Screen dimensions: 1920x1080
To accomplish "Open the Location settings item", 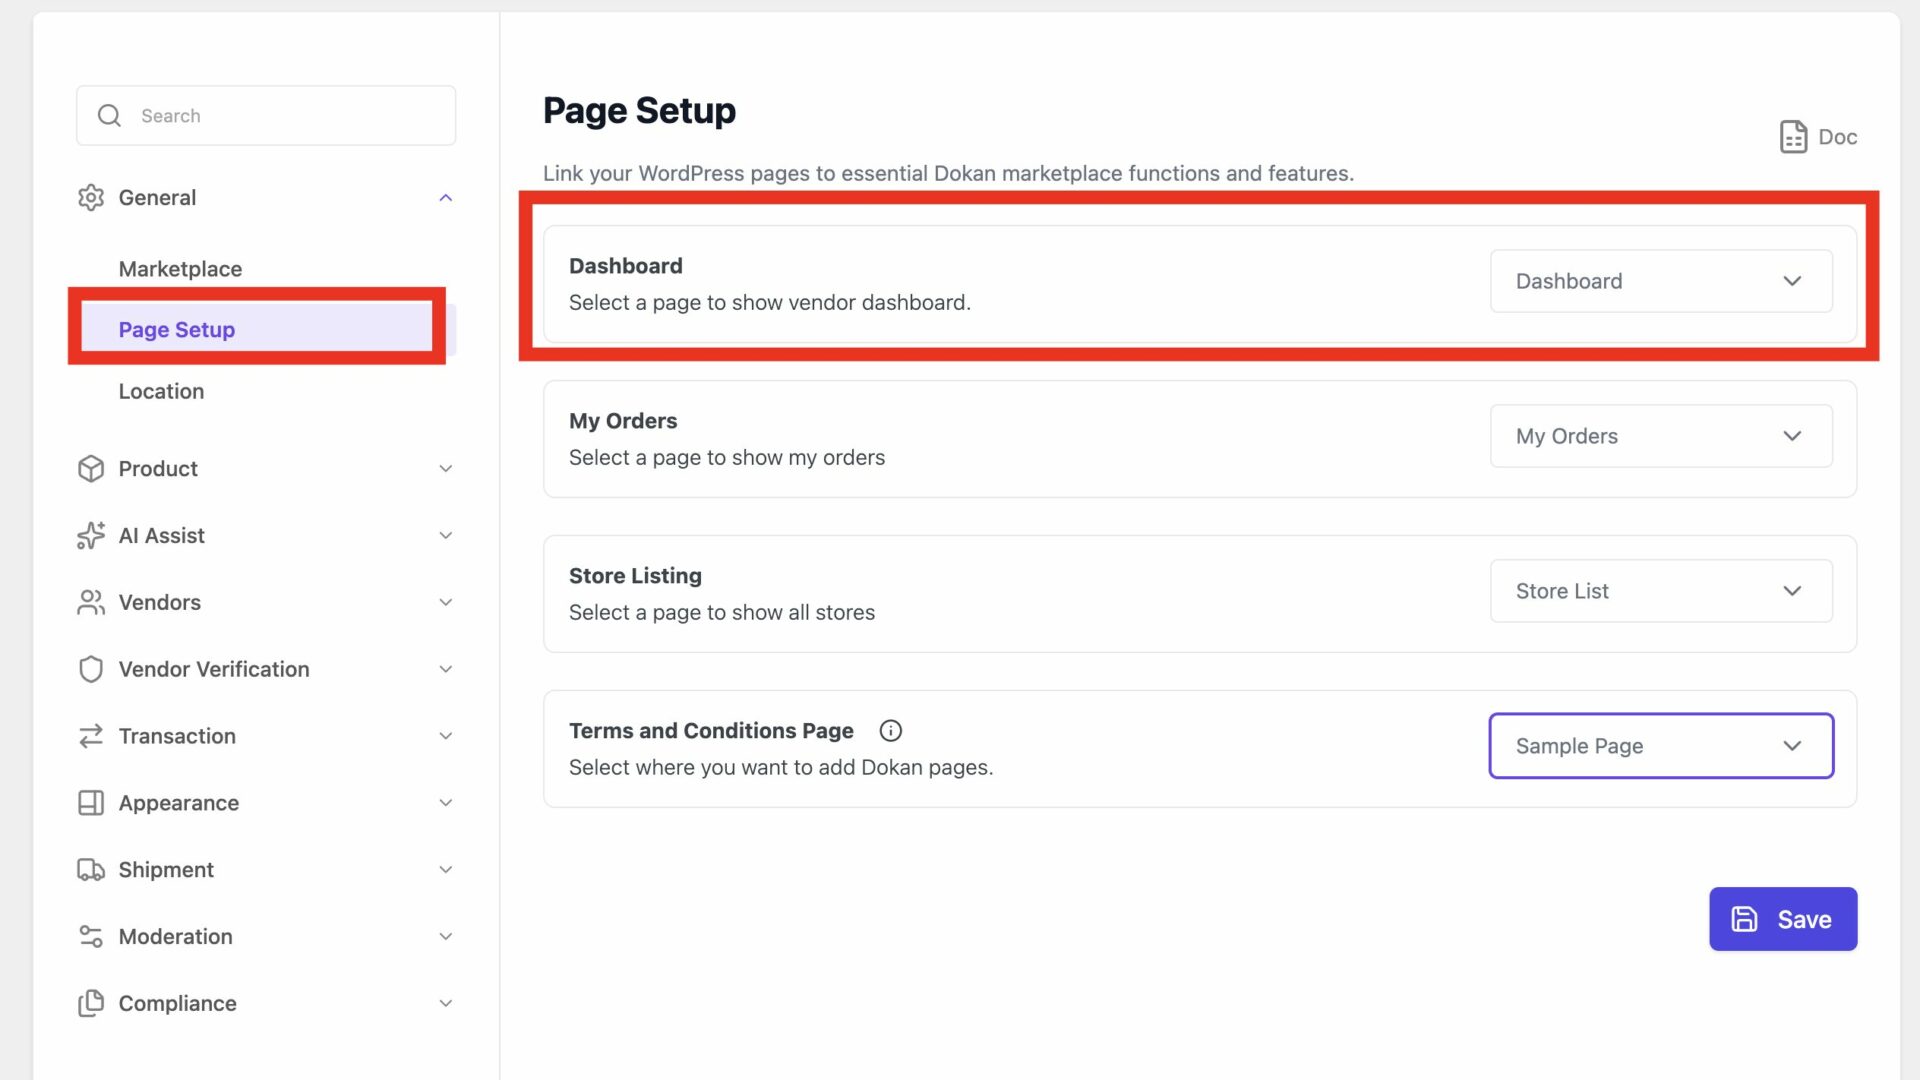I will coord(161,391).
